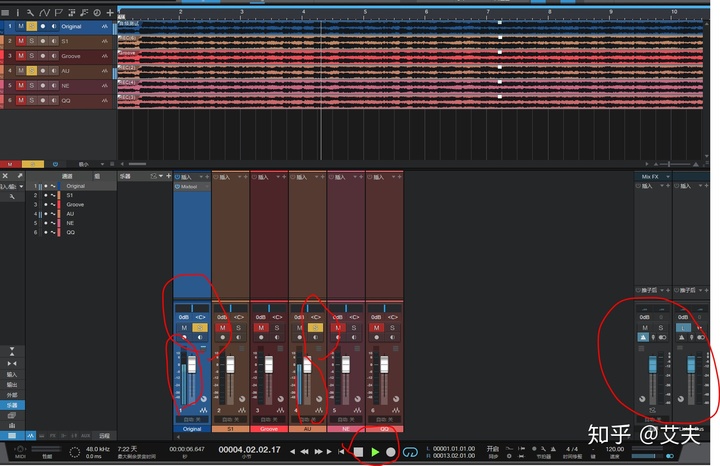Open inserts dropdown on Groove mixer channel
Image resolution: width=720 pixels, height=466 pixels.
coord(278,177)
